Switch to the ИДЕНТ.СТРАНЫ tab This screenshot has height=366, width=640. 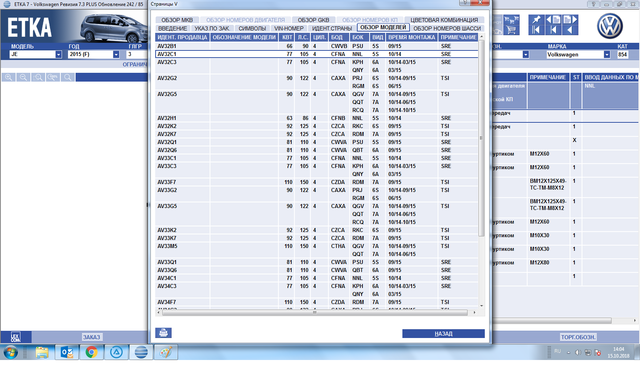click(x=332, y=28)
